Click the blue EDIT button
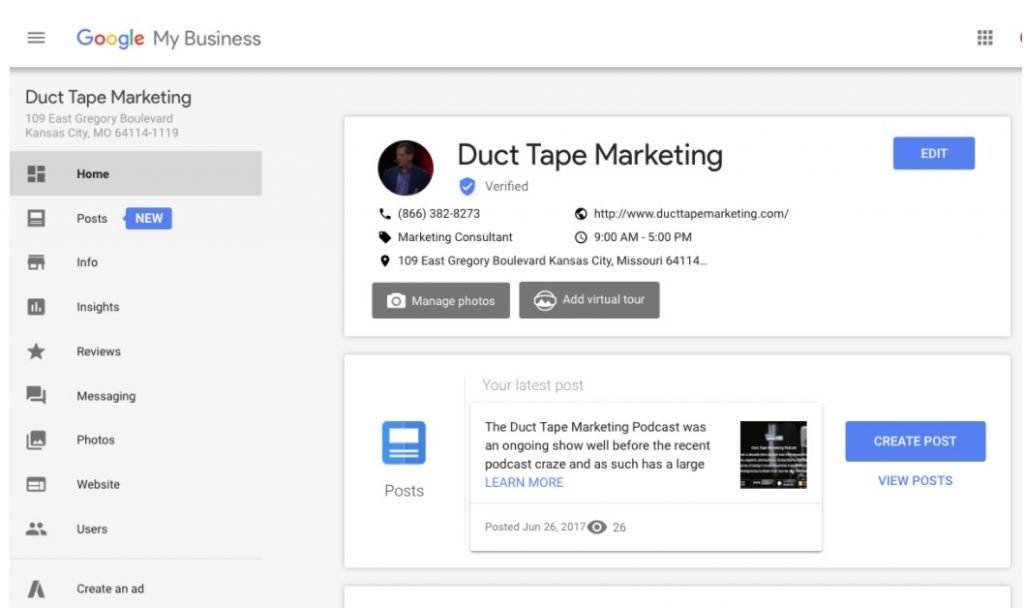This screenshot has height=608, width=1024. click(x=934, y=153)
